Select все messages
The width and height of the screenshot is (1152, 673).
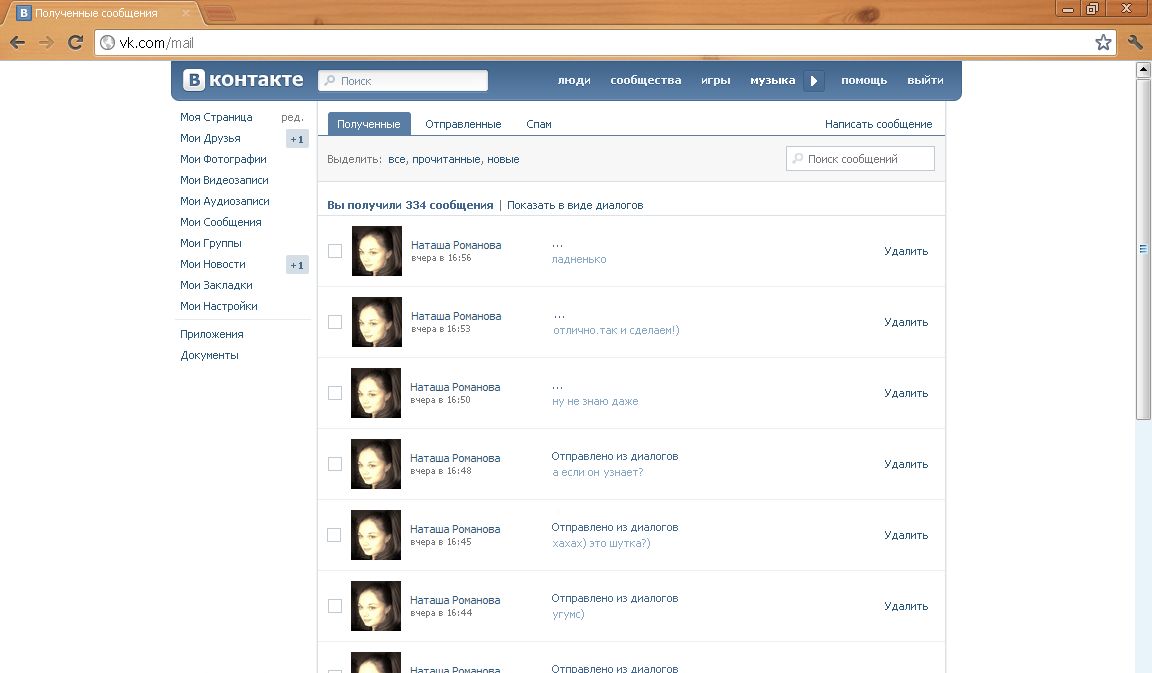tap(397, 159)
